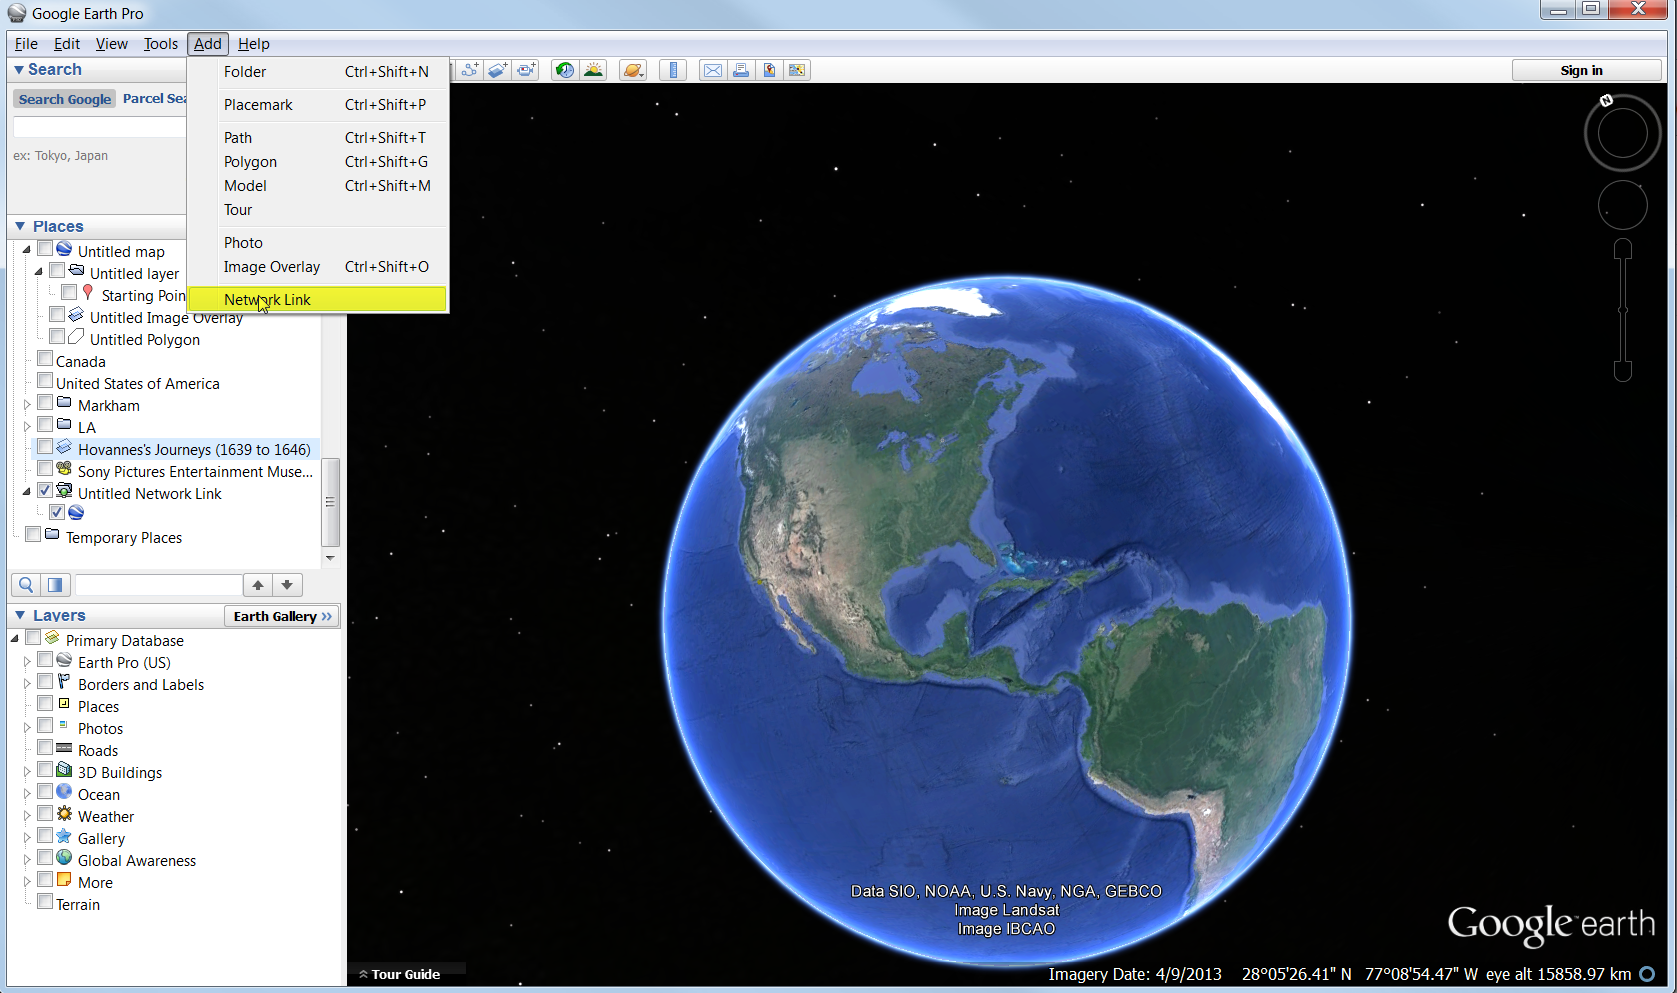Image resolution: width=1677 pixels, height=993 pixels.
Task: Expand the Weather layer node
Action: 27,817
